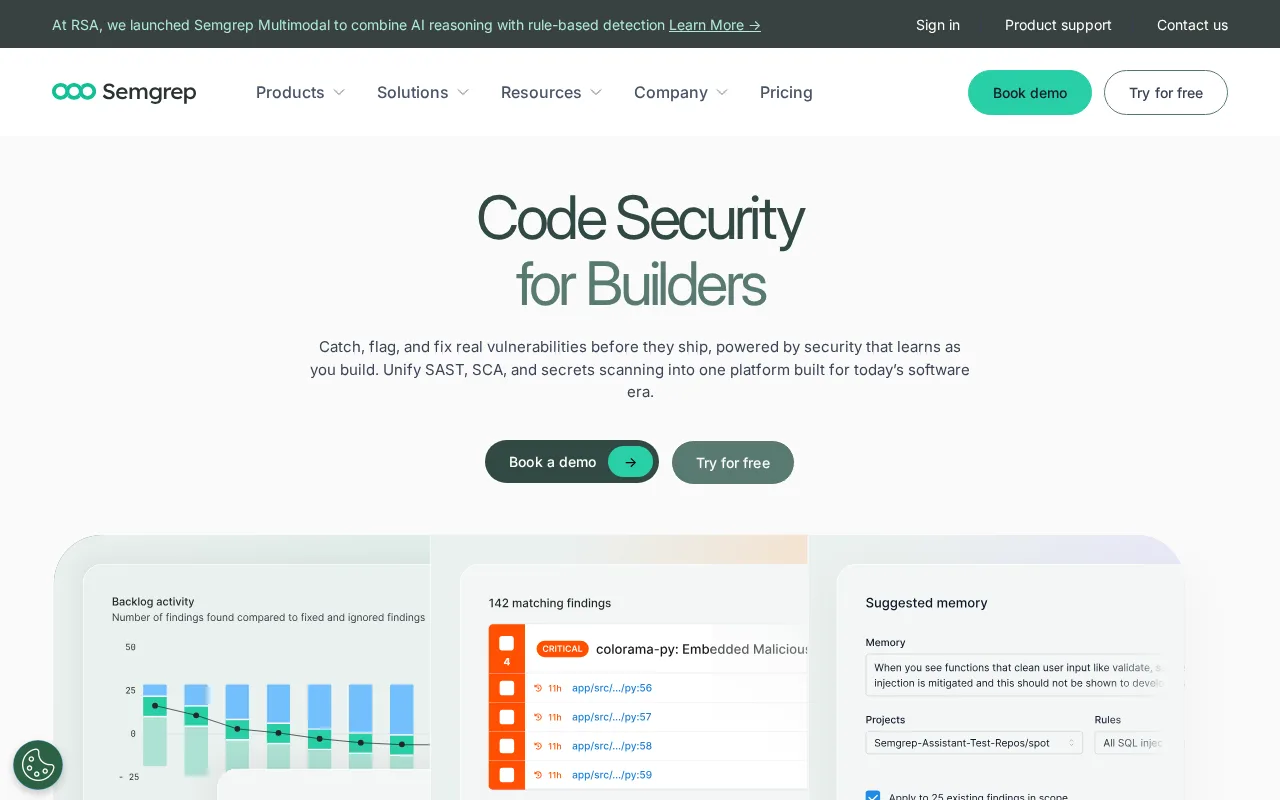Click the clock icon beside app/src/.../py:57

[x=538, y=717]
